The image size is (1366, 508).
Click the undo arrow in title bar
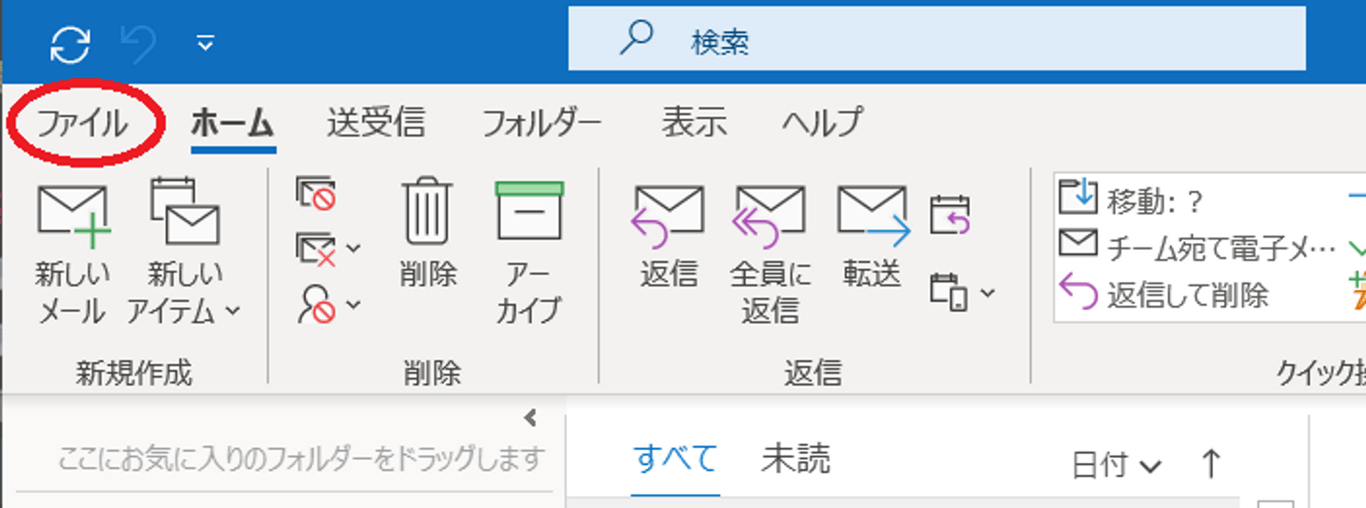click(x=137, y=44)
